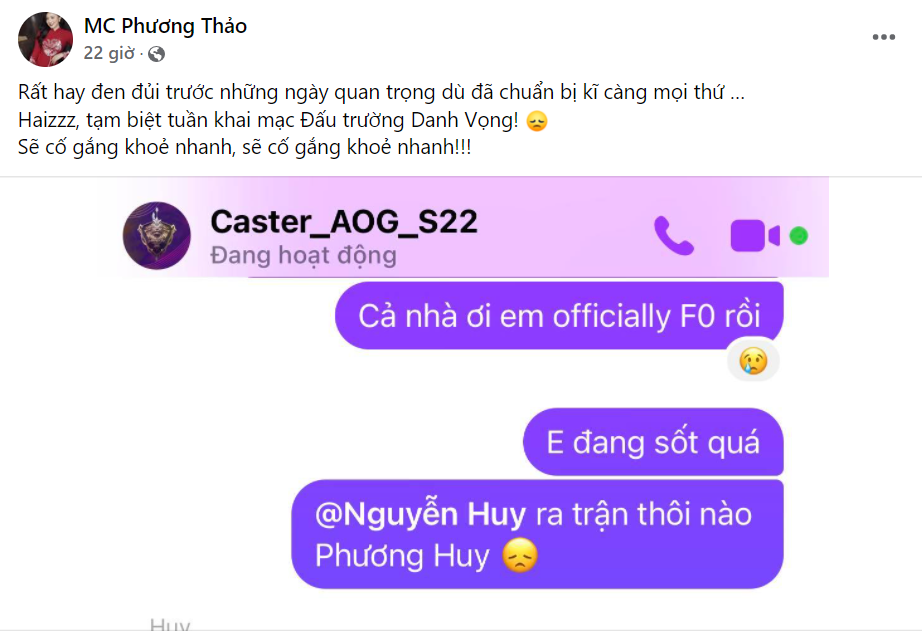Click the green active status dot
Screen dimensions: 922x633
pyautogui.click(x=799, y=236)
